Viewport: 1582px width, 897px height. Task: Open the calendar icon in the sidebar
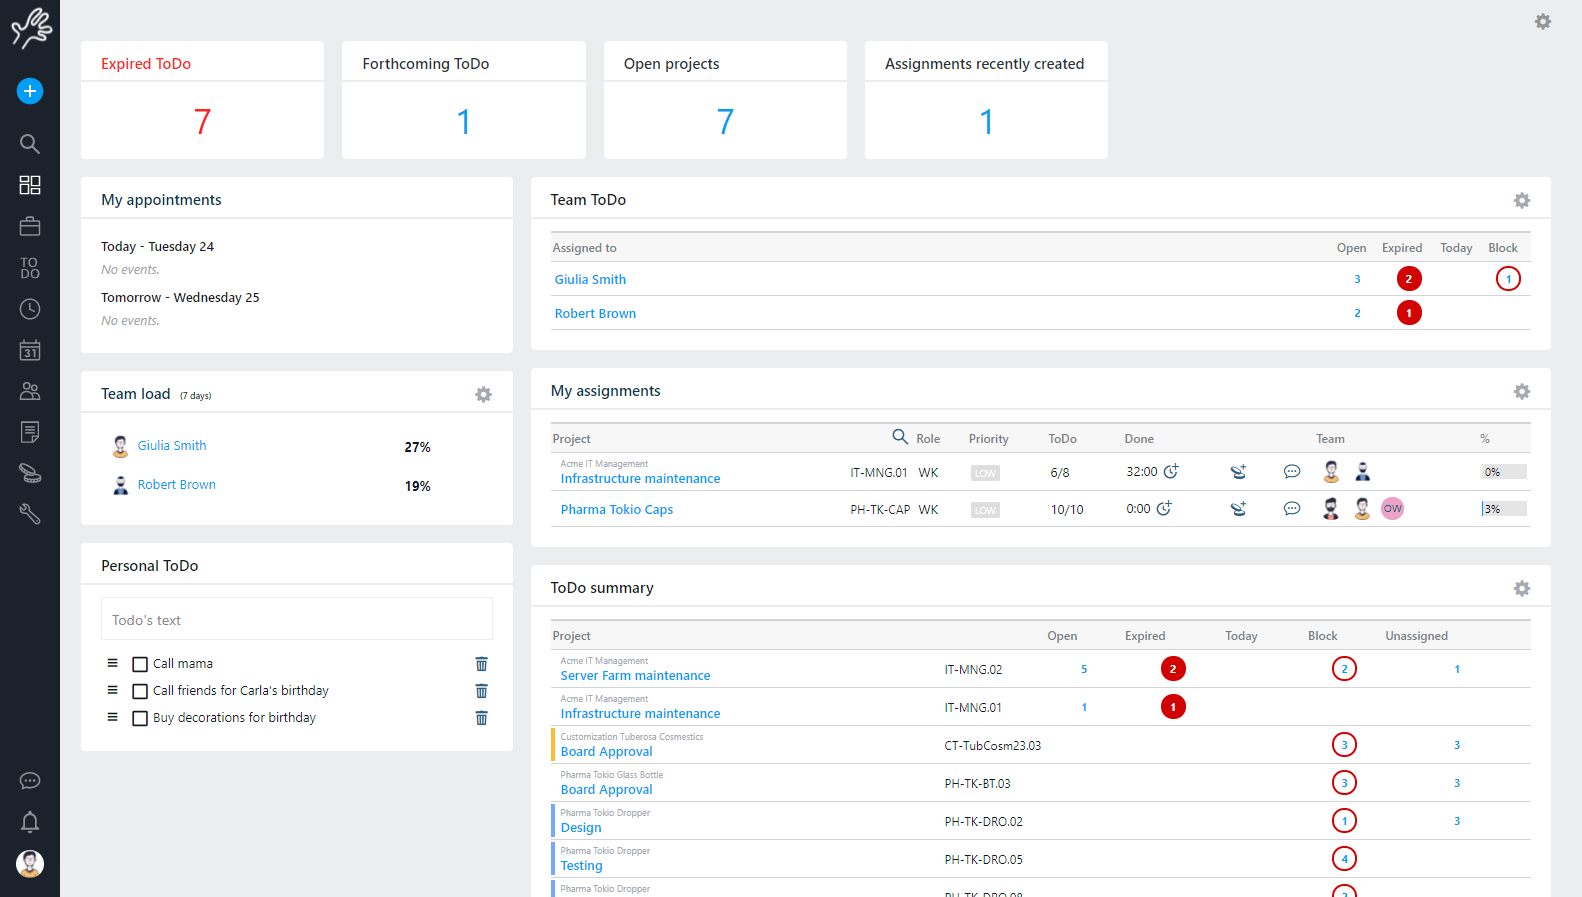(30, 351)
